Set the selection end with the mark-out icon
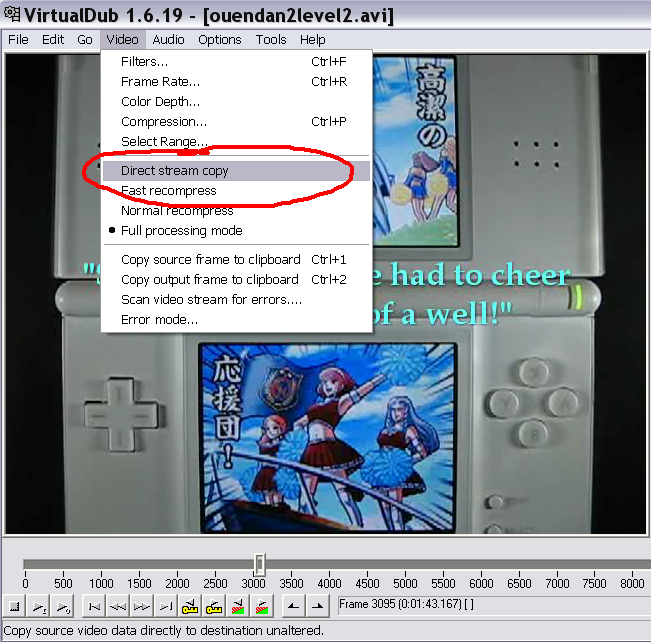The width and height of the screenshot is (651, 642). coord(318,606)
